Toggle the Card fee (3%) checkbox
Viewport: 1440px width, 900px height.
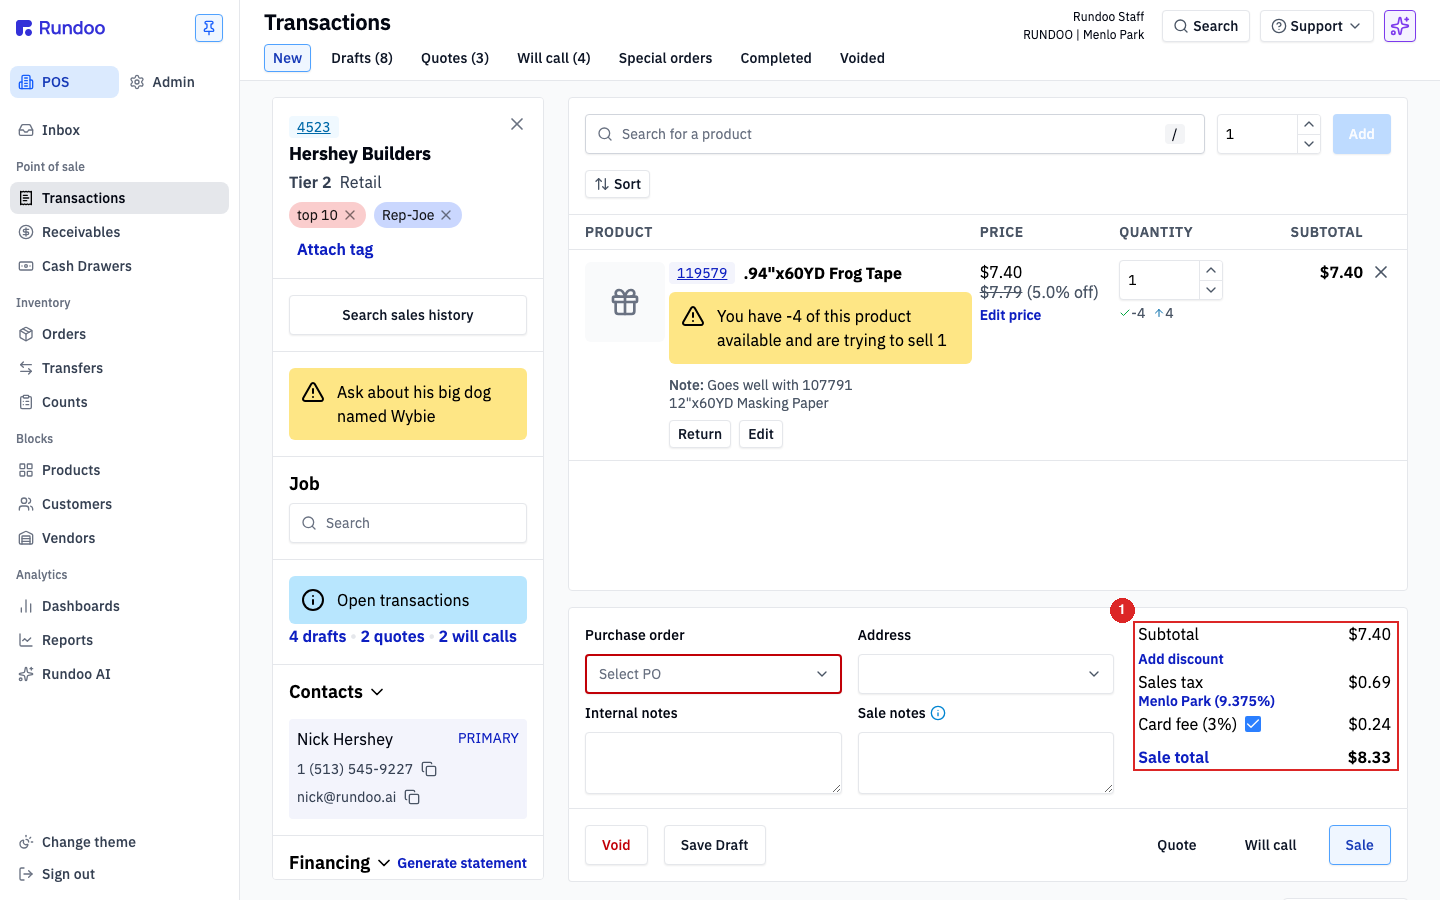click(x=1253, y=724)
